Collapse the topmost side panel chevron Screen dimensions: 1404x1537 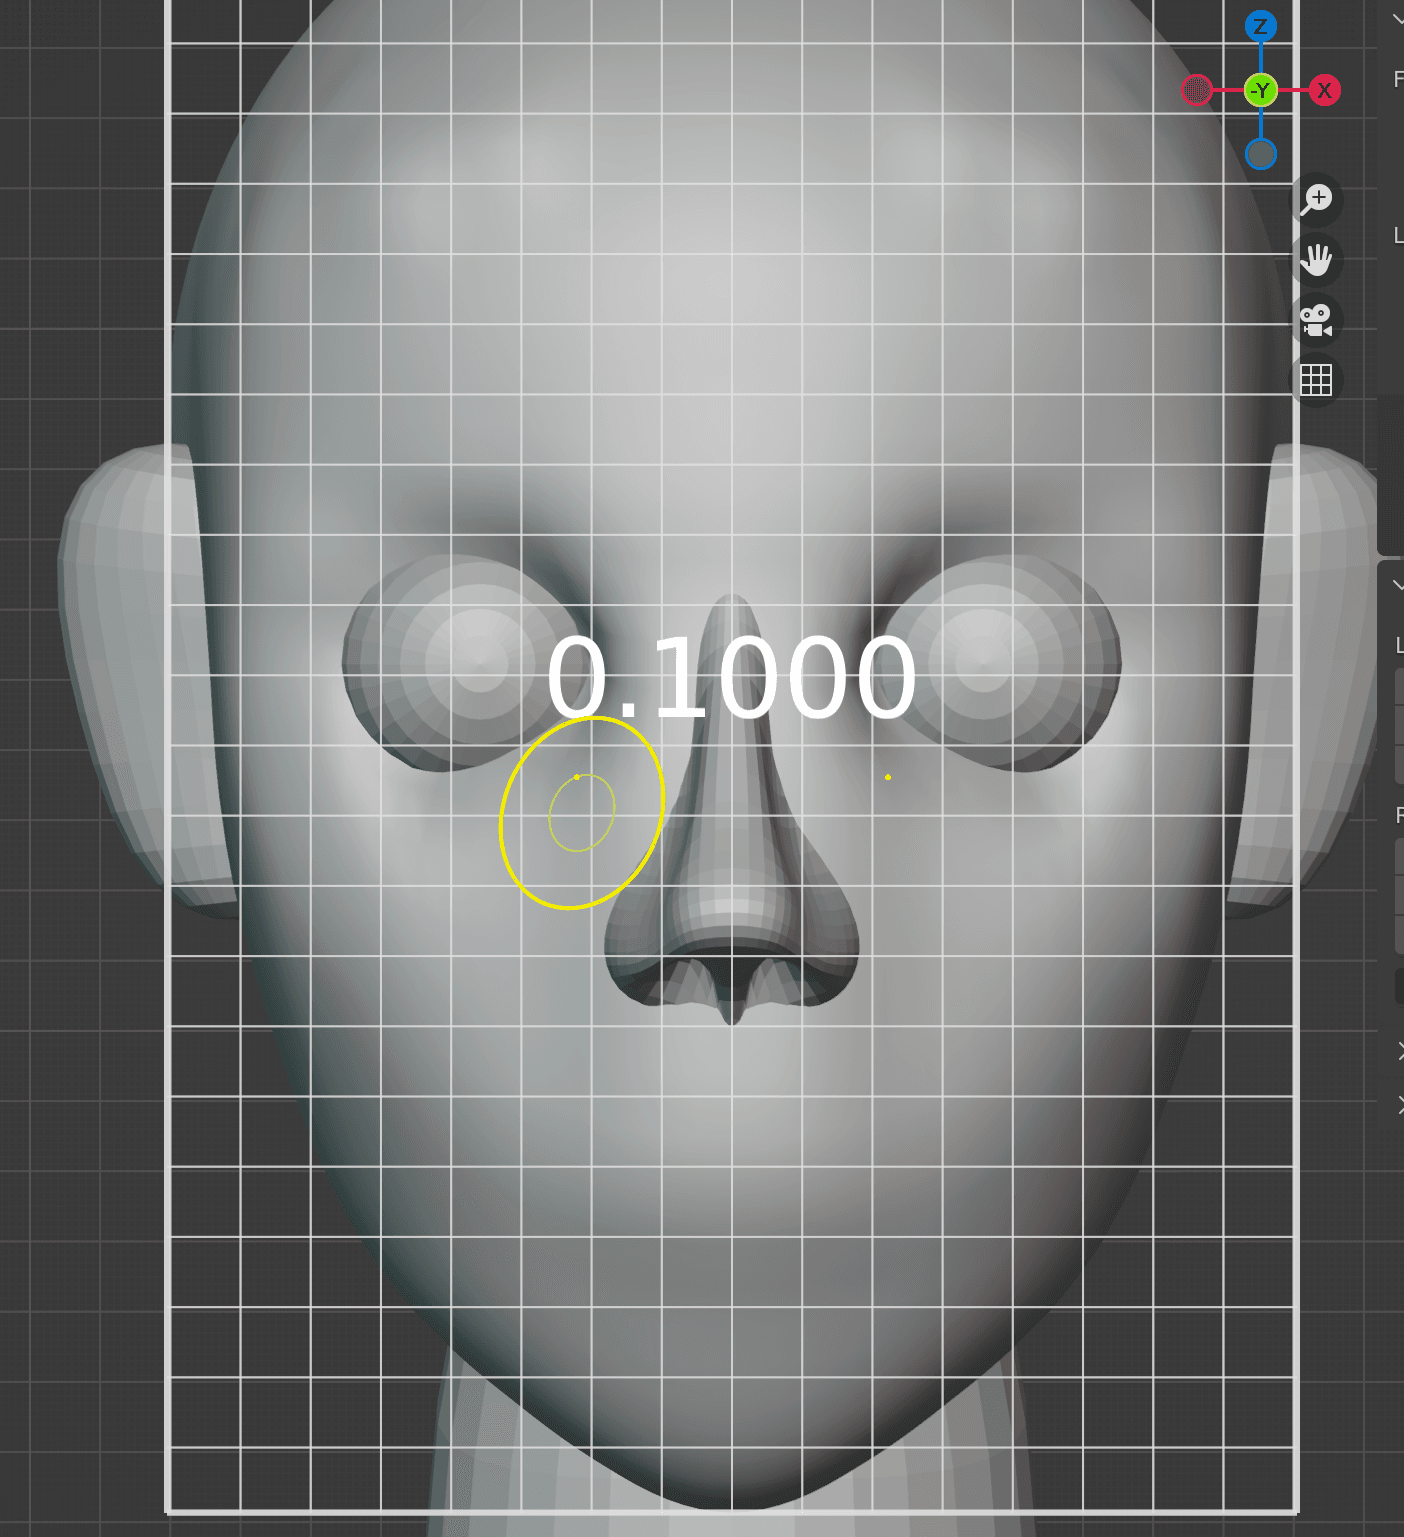(x=1397, y=18)
